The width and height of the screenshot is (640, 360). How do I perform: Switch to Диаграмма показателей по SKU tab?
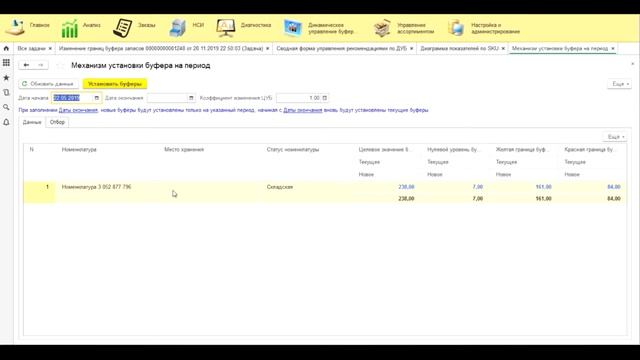[x=460, y=49]
